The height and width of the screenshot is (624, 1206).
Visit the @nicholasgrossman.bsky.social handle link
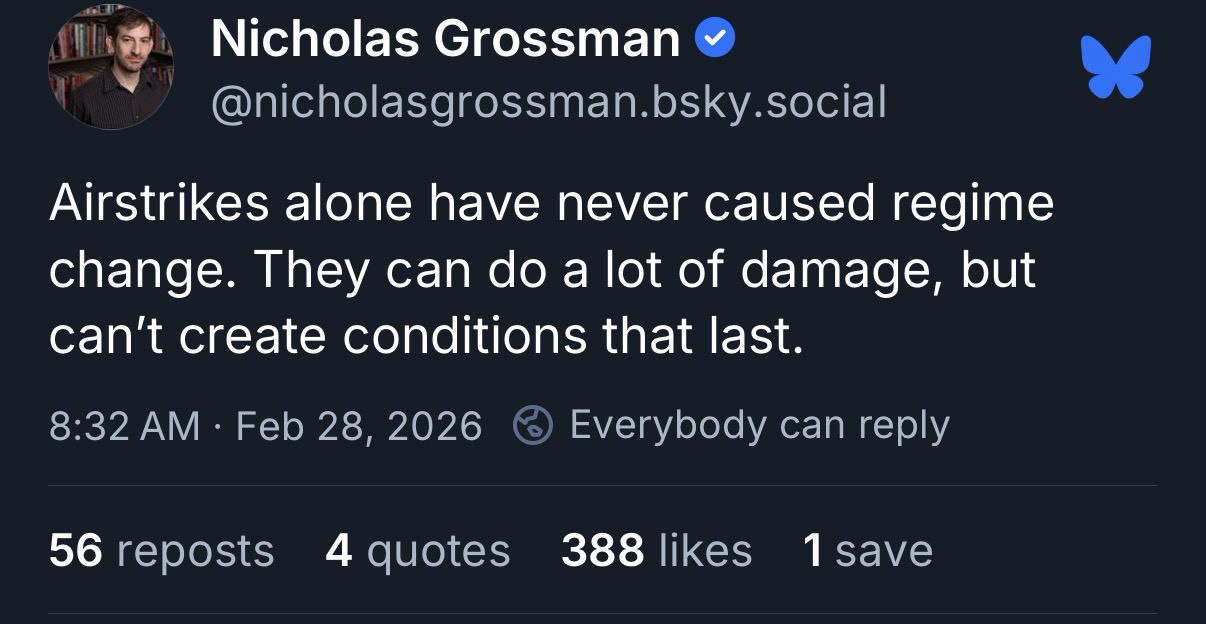click(548, 101)
